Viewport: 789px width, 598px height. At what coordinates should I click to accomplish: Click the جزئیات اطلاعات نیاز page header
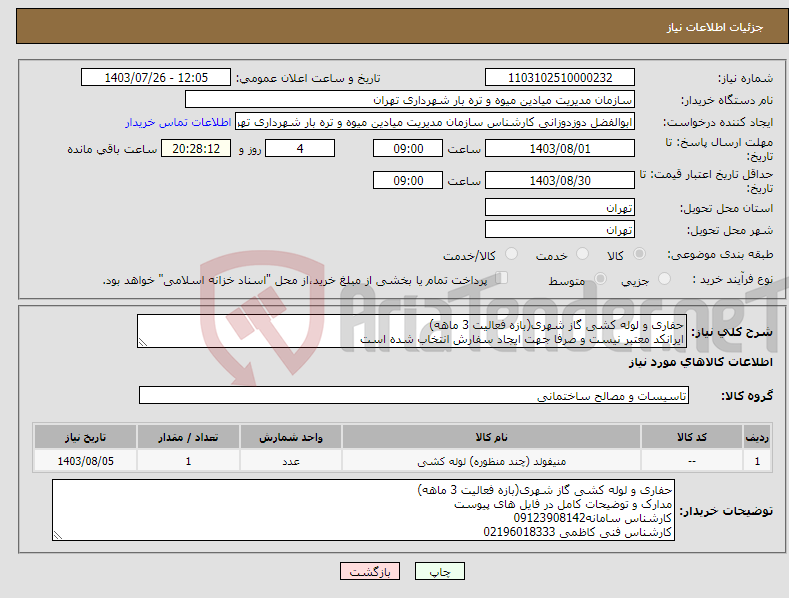(715, 27)
